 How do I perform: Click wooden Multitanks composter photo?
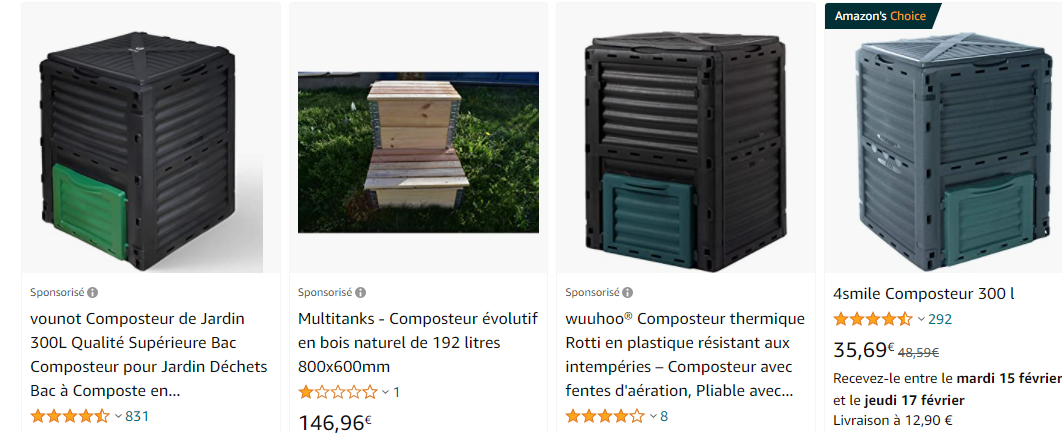(x=418, y=152)
